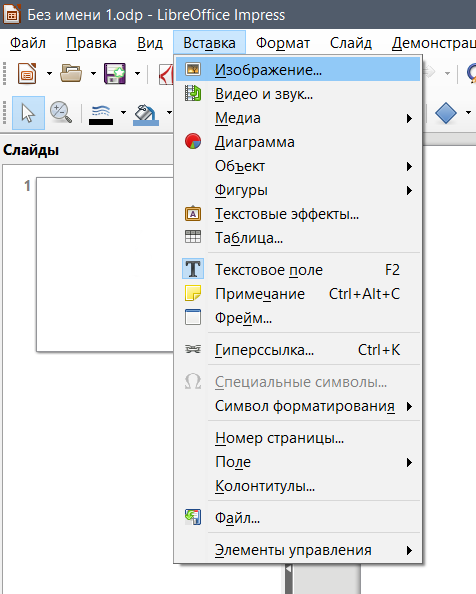The width and height of the screenshot is (476, 594).
Task: Choose Номер страницы... menu entry
Action: click(298, 438)
